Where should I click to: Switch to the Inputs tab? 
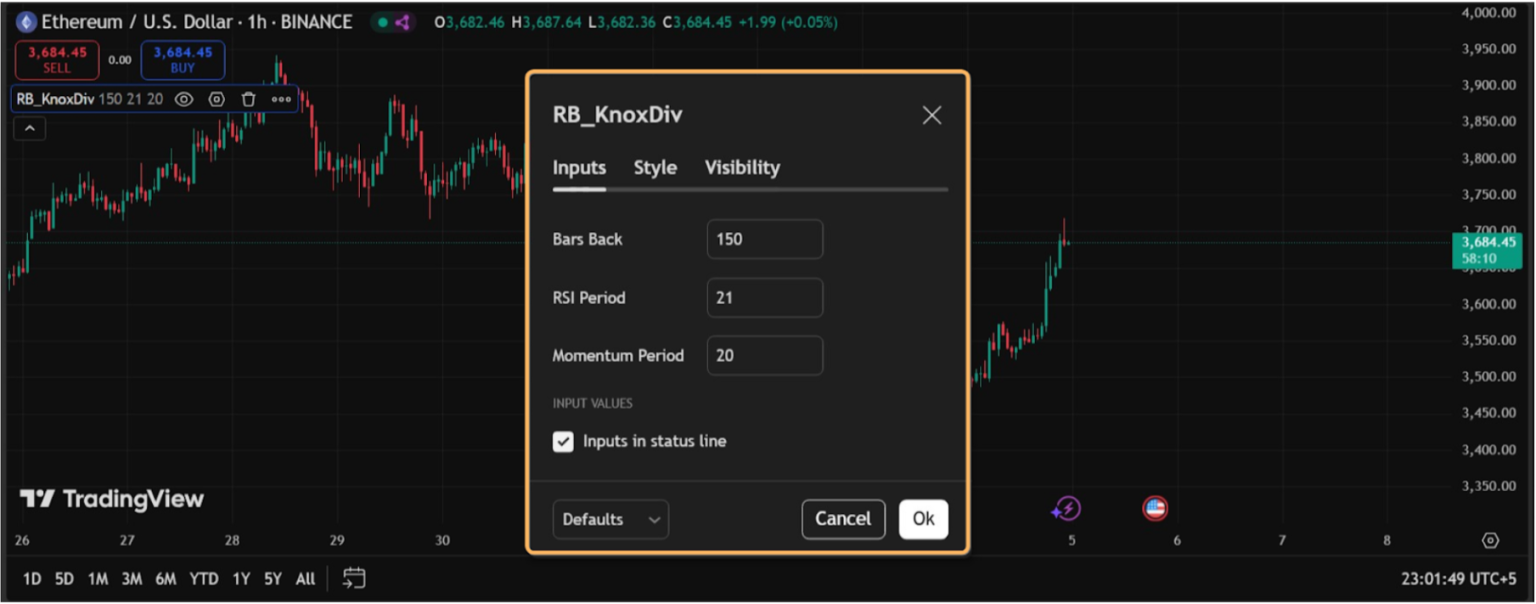coord(579,168)
